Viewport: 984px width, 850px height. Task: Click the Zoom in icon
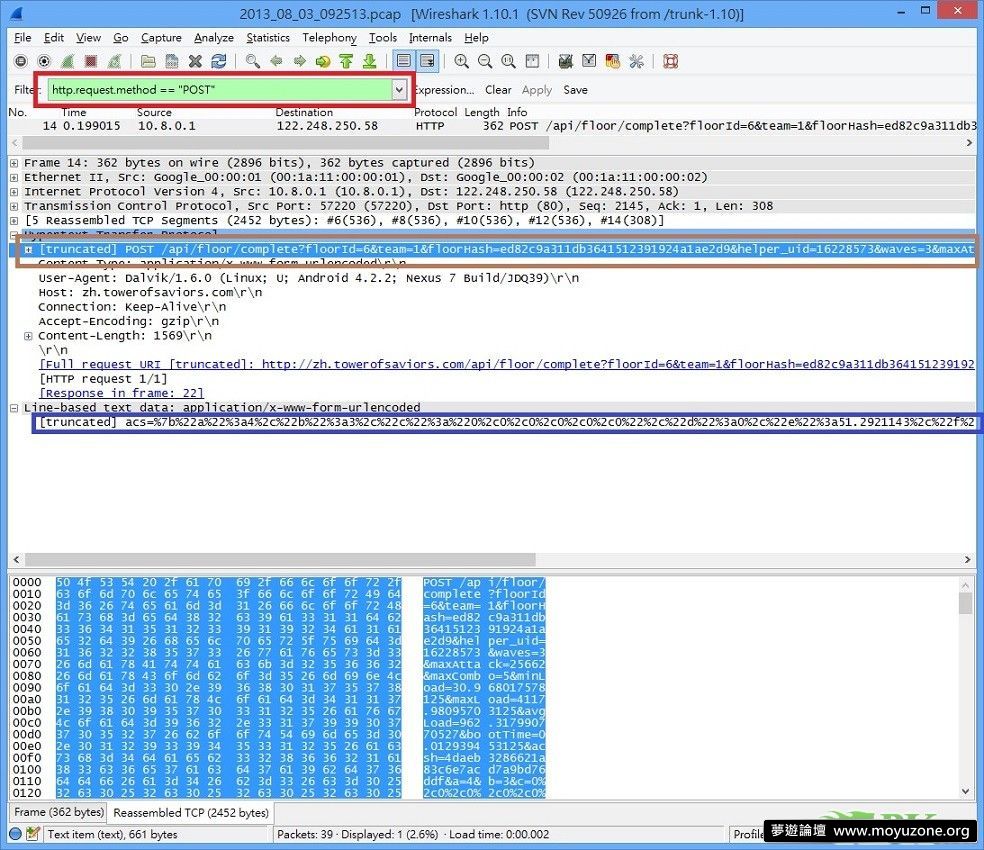tap(461, 62)
